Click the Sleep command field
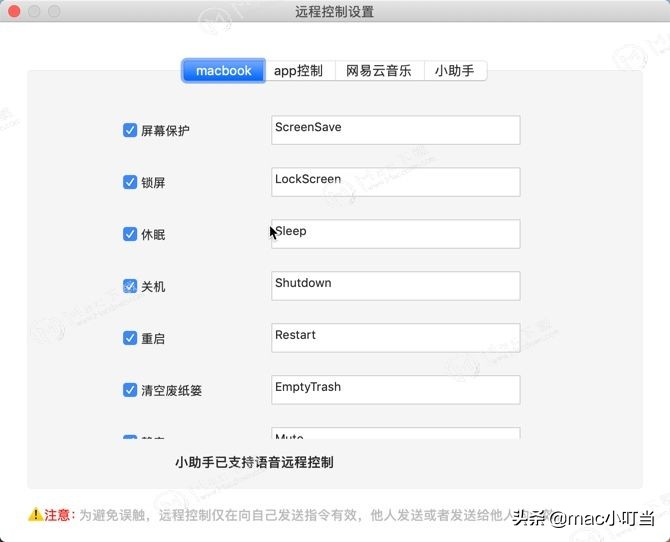Screen dimensions: 670x542 [x=396, y=234]
